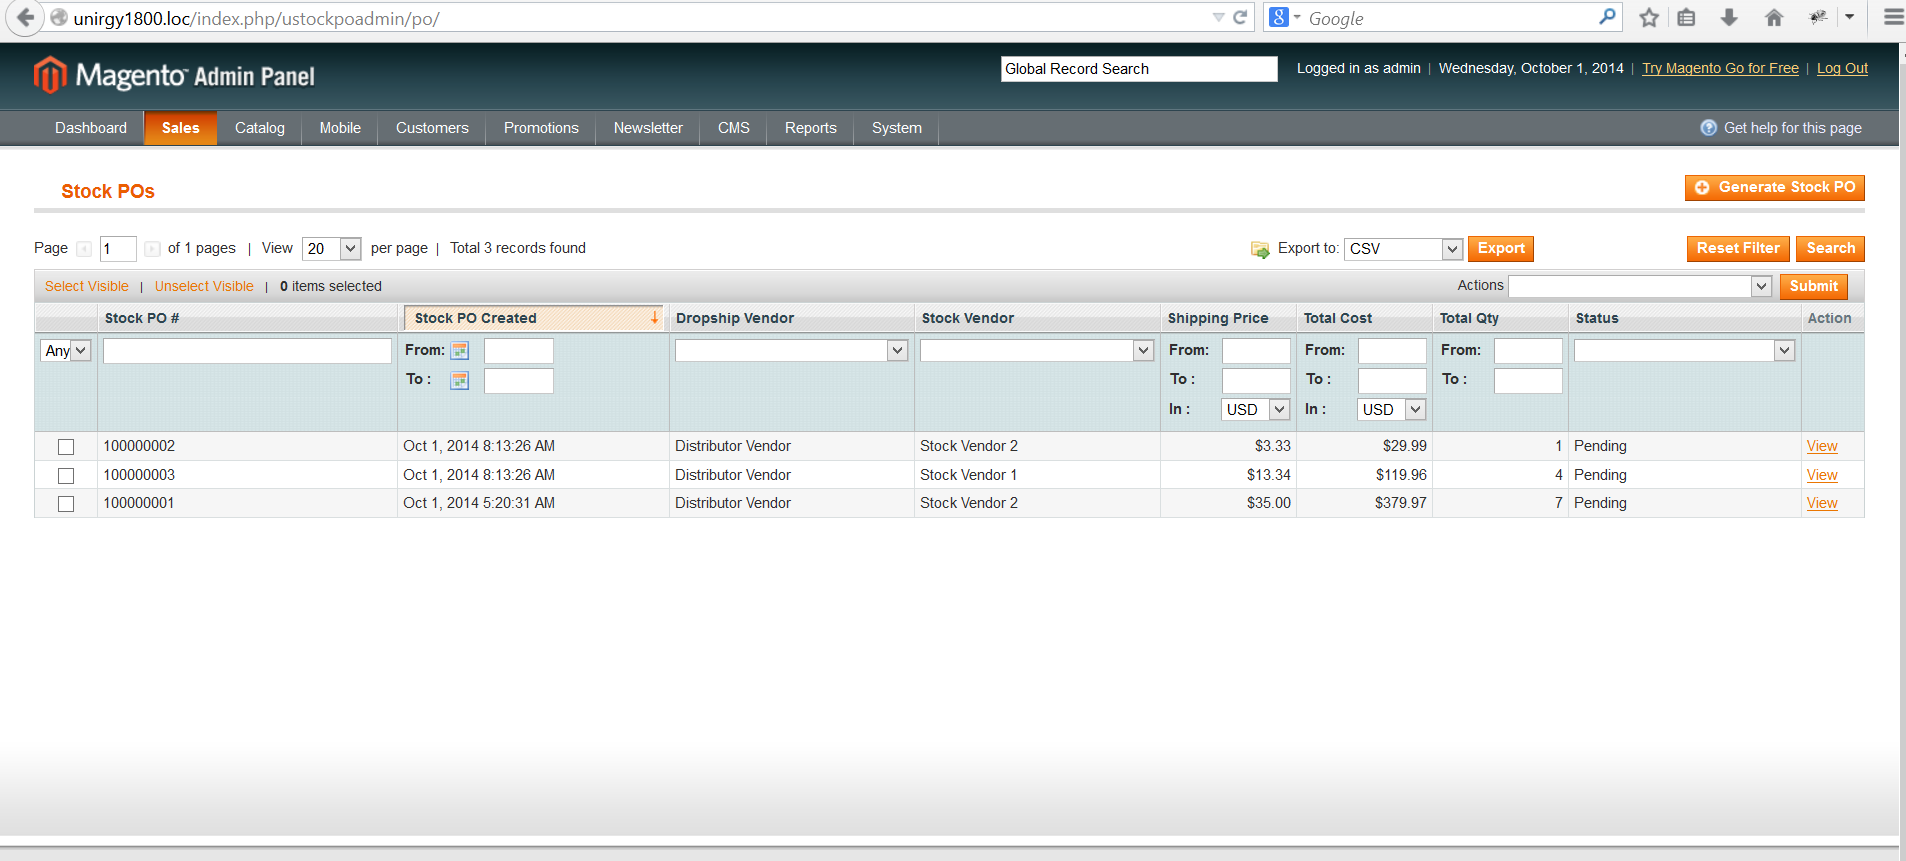Viewport: 1906px width, 861px height.
Task: Click the Export button
Action: click(x=1501, y=249)
